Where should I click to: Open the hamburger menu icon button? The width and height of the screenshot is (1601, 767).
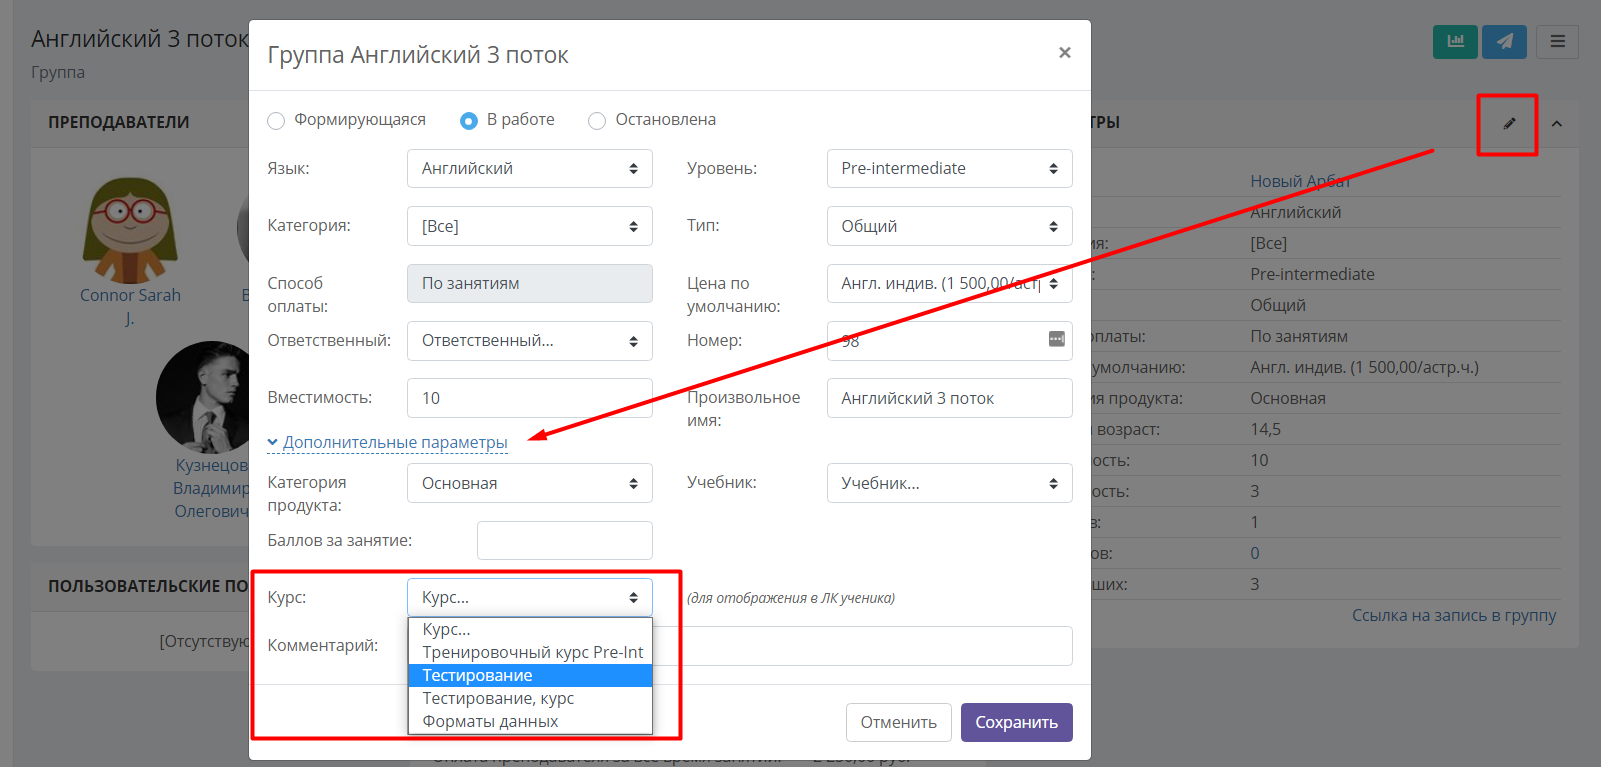point(1557,42)
